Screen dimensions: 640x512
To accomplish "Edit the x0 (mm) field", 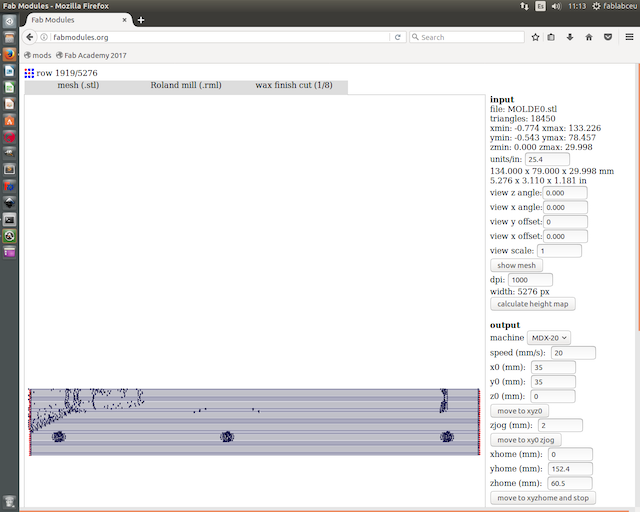I will click(553, 367).
